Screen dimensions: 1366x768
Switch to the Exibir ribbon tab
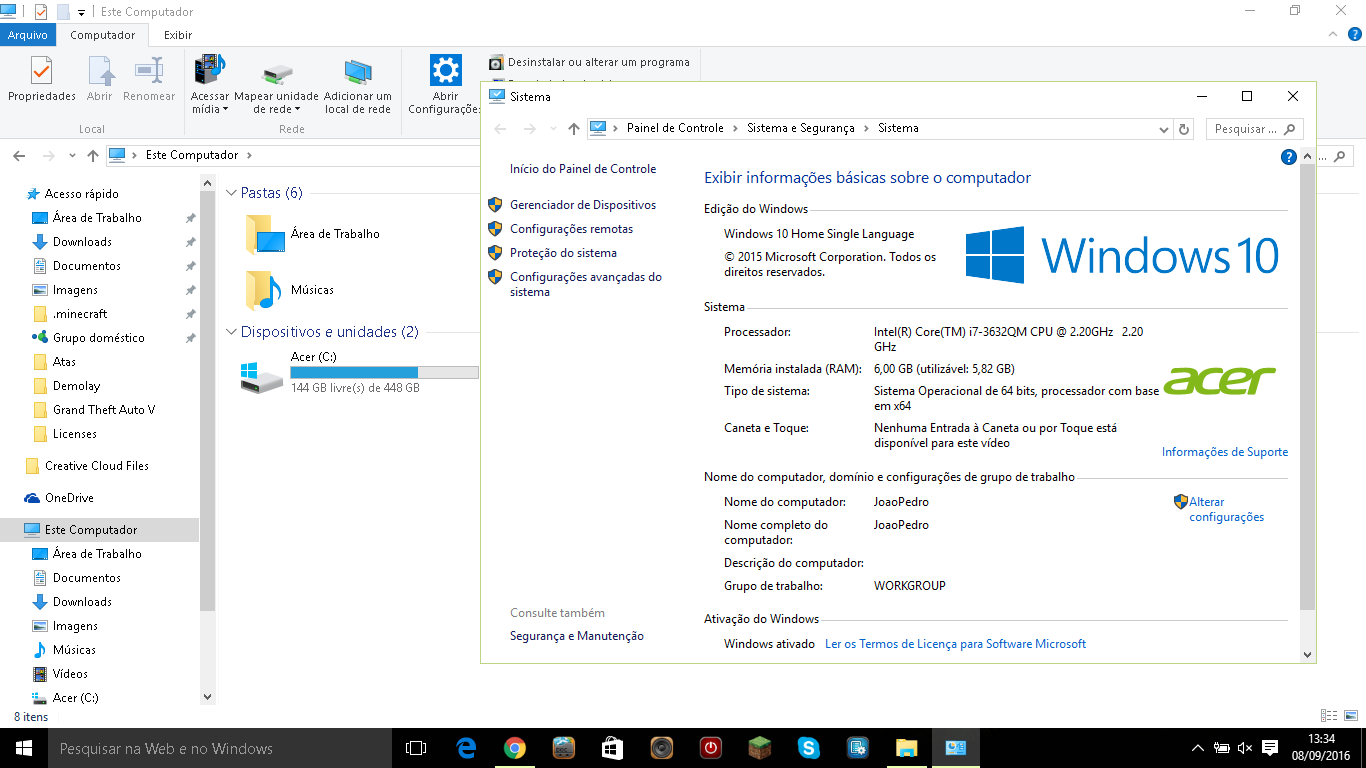[x=178, y=35]
